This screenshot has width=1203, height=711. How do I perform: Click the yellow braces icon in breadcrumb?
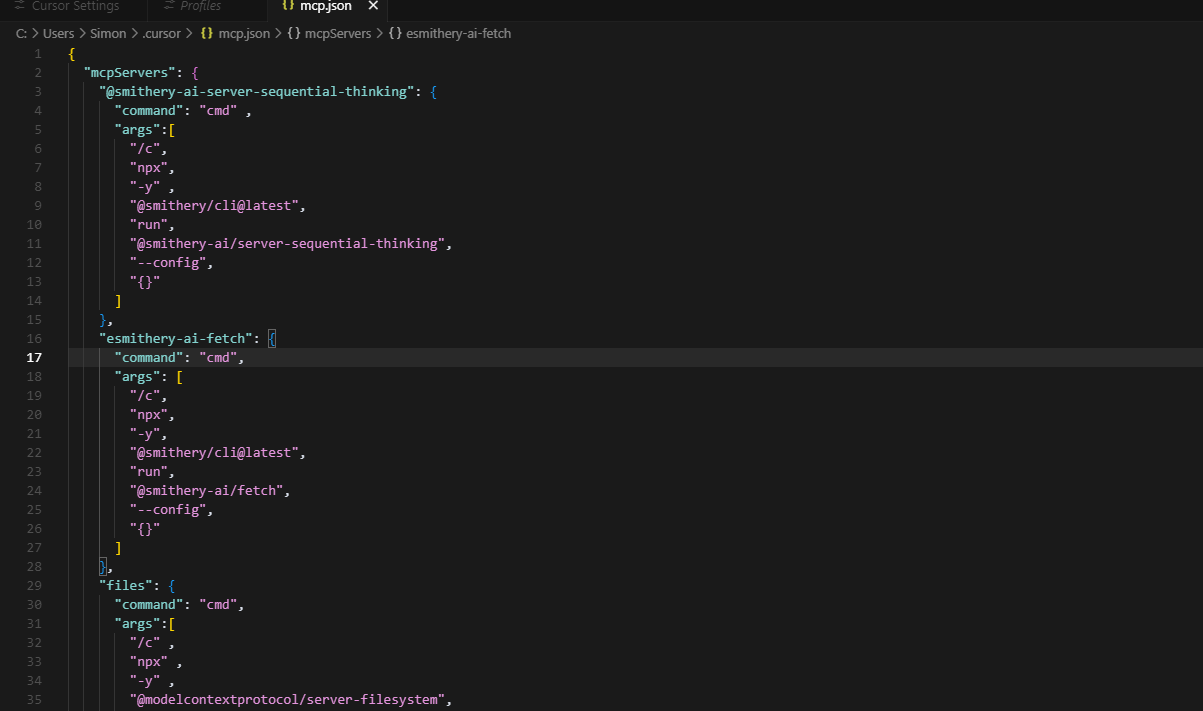click(x=207, y=33)
